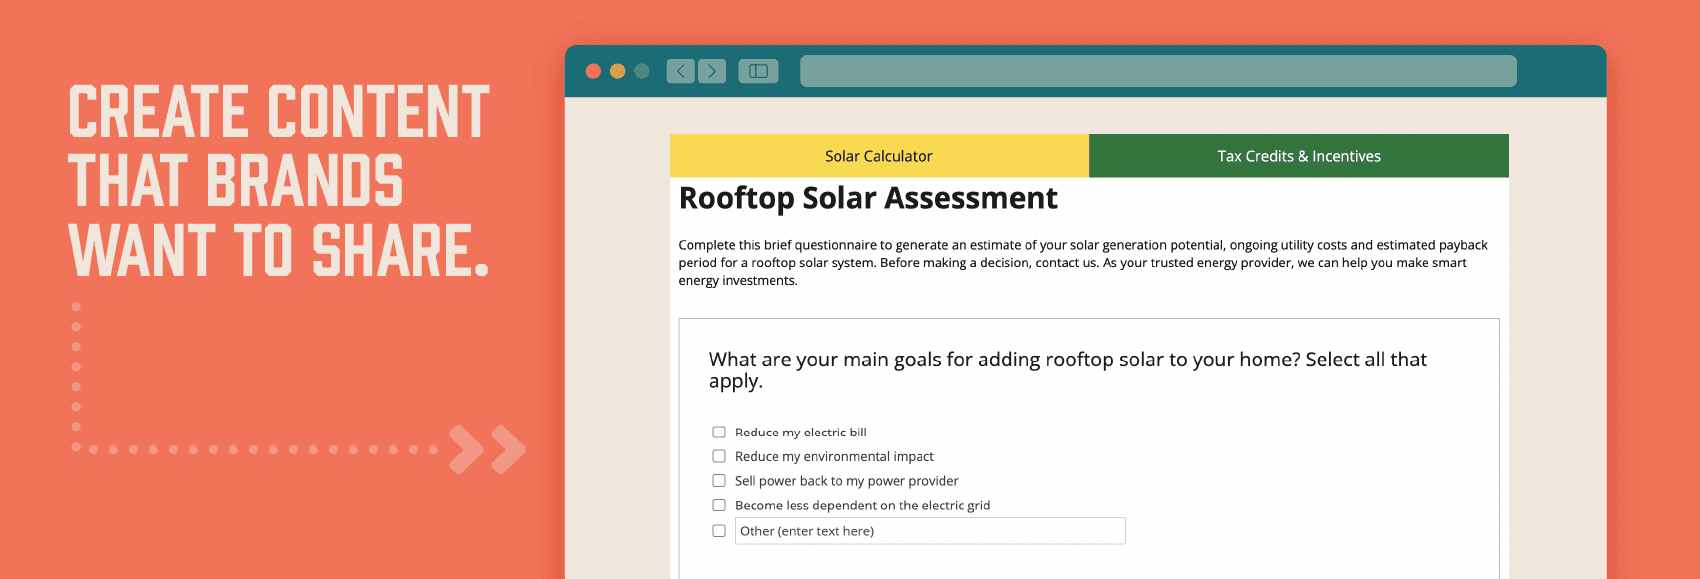Click the Other (enter text here) field
This screenshot has height=579, width=1700.
pos(930,531)
